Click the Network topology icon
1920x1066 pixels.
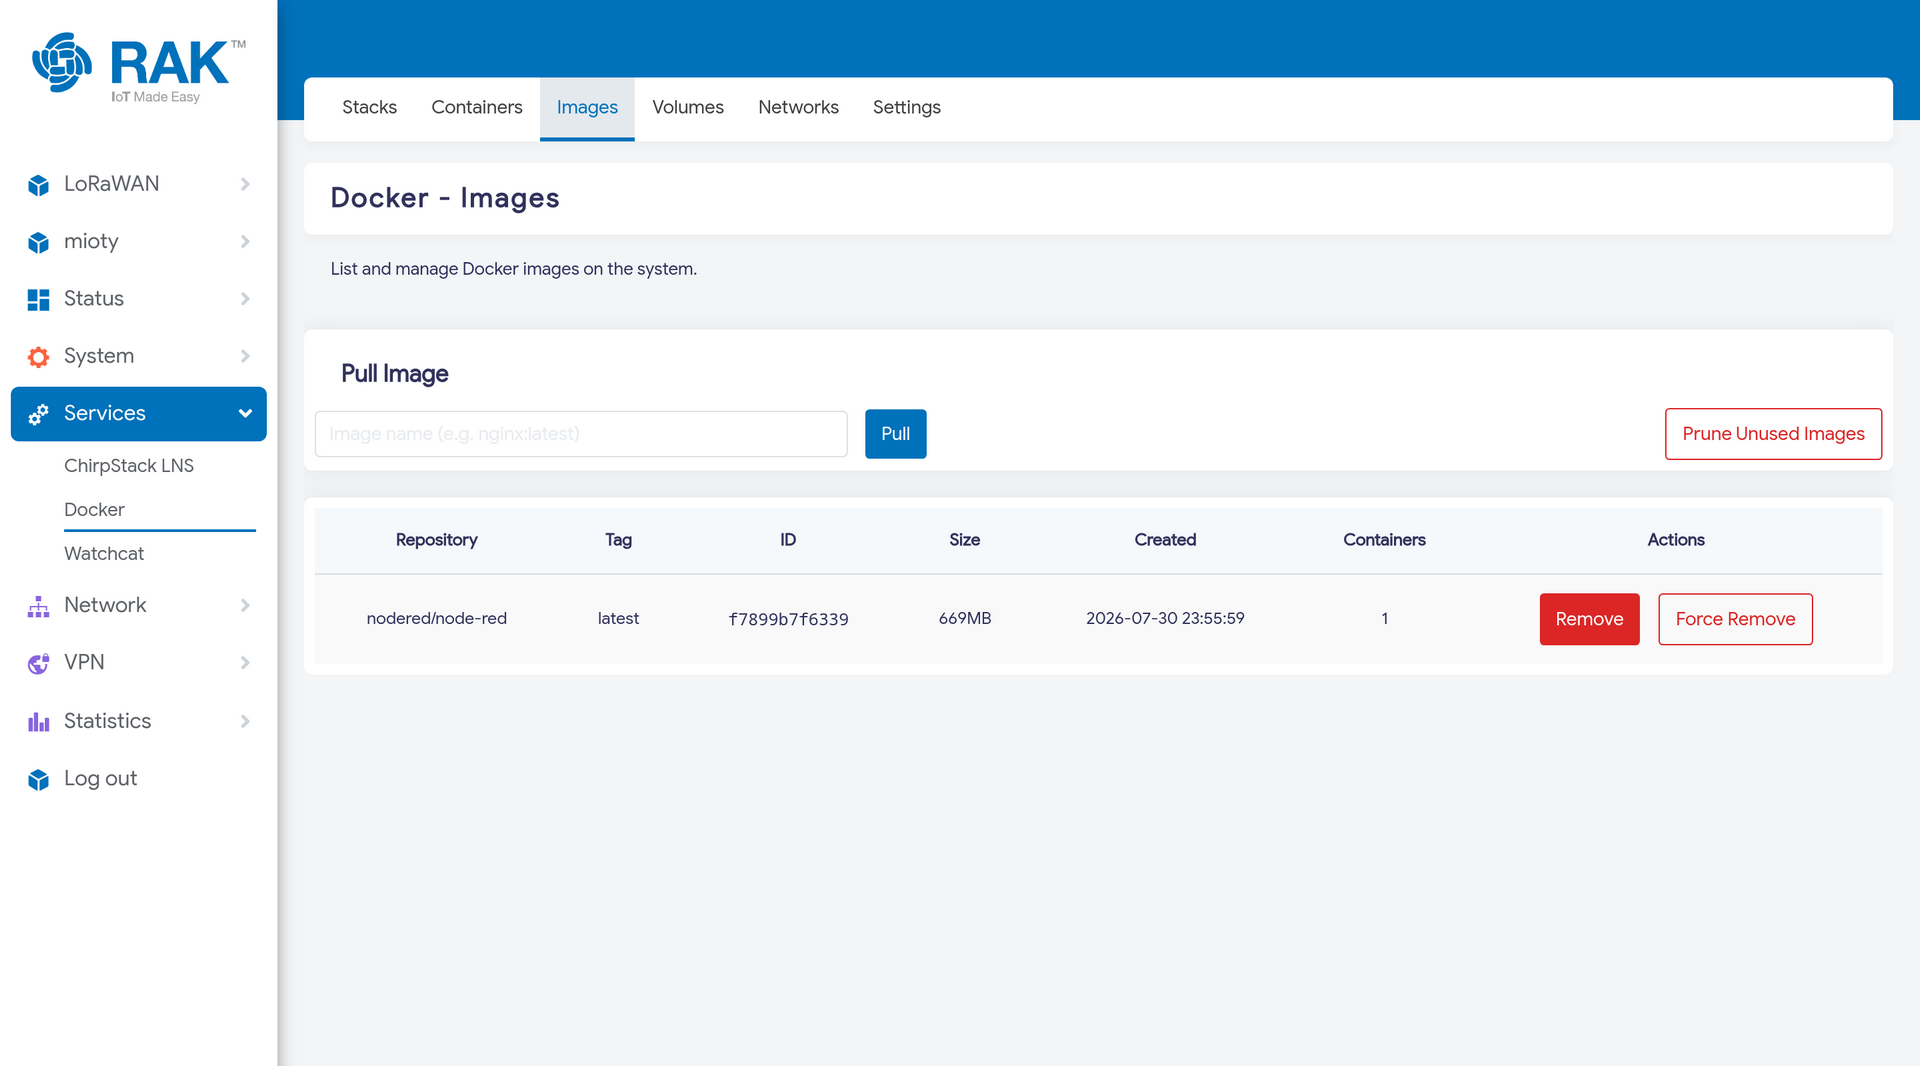(x=38, y=606)
